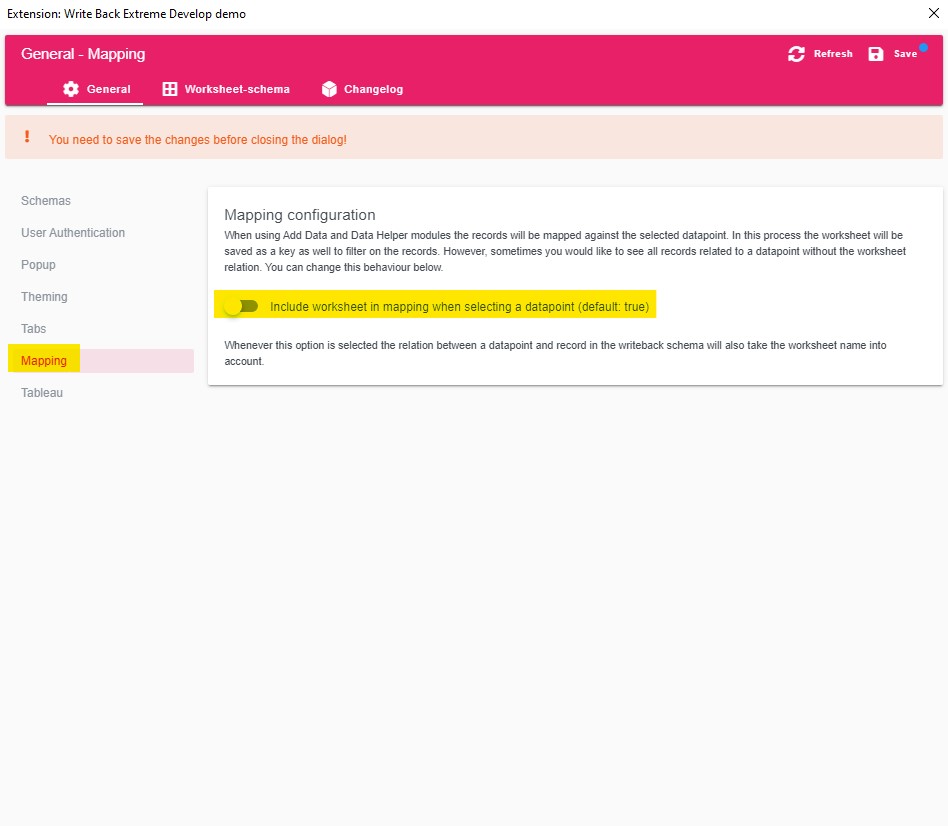Switch to the Worksheet-schema tab
The height and width of the screenshot is (826, 948).
coord(226,89)
